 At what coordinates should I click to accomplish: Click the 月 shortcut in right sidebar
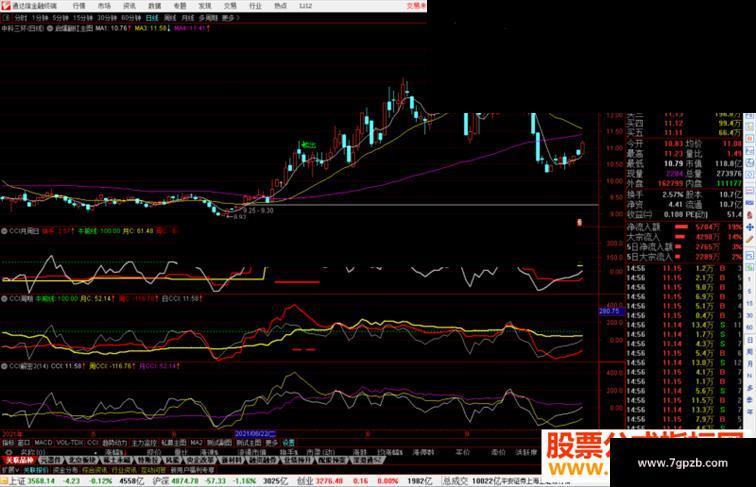click(750, 364)
